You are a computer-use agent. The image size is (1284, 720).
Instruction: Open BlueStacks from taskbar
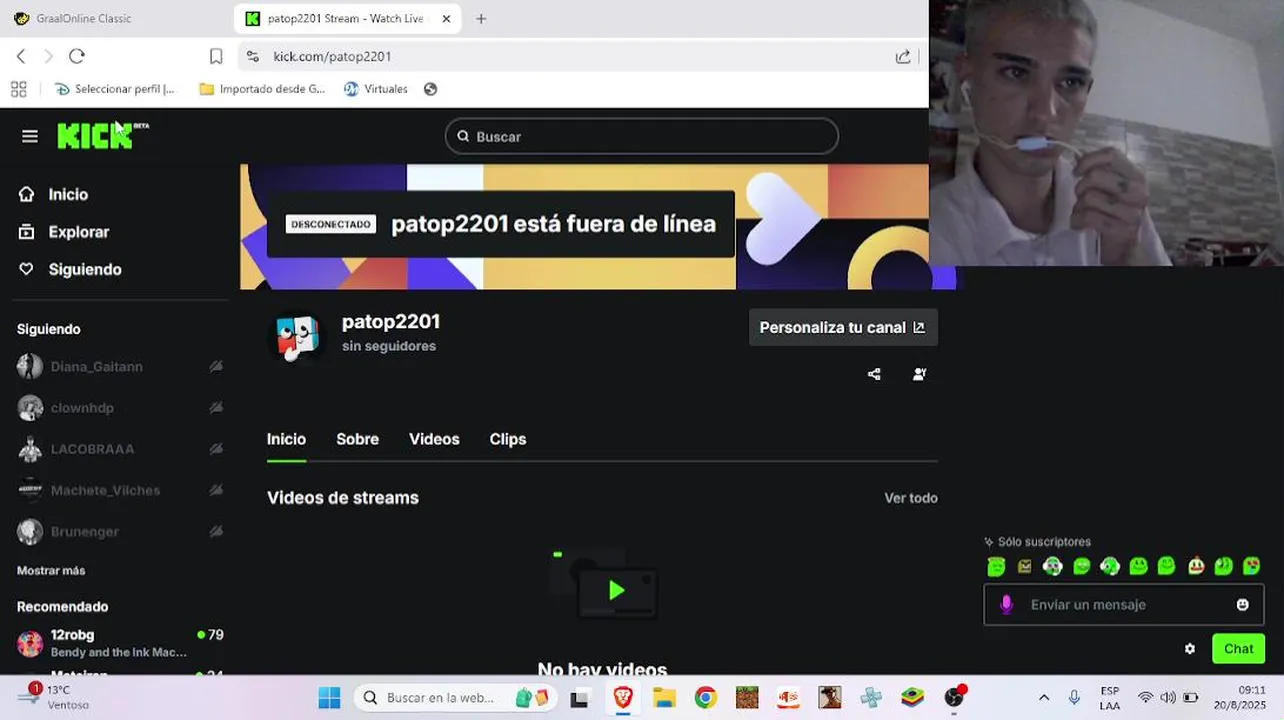tap(912, 698)
